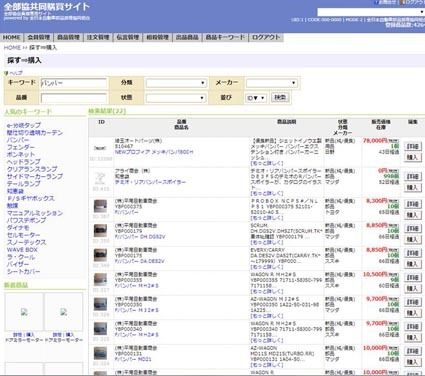Open the メーカー maker dropdown

tap(271, 83)
